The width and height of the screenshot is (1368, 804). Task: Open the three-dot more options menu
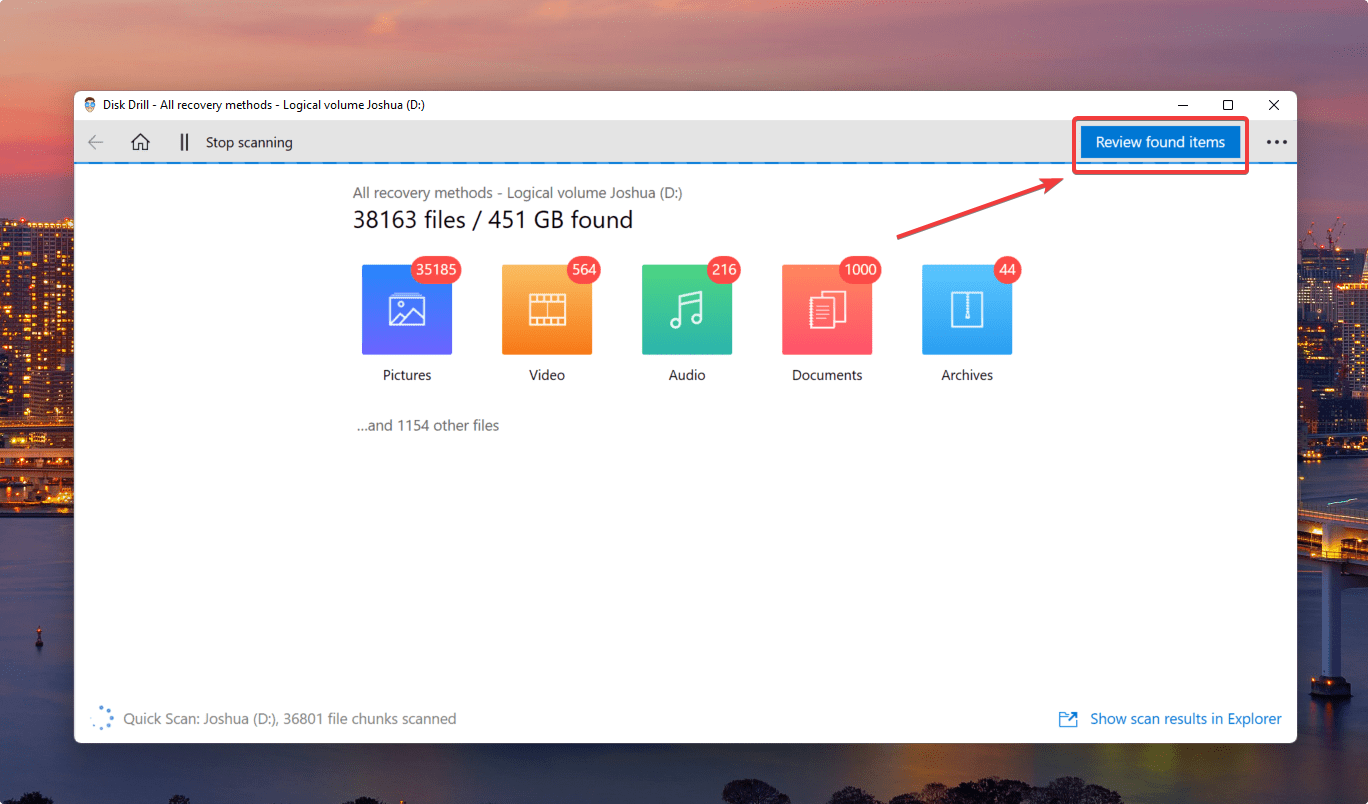(x=1276, y=142)
